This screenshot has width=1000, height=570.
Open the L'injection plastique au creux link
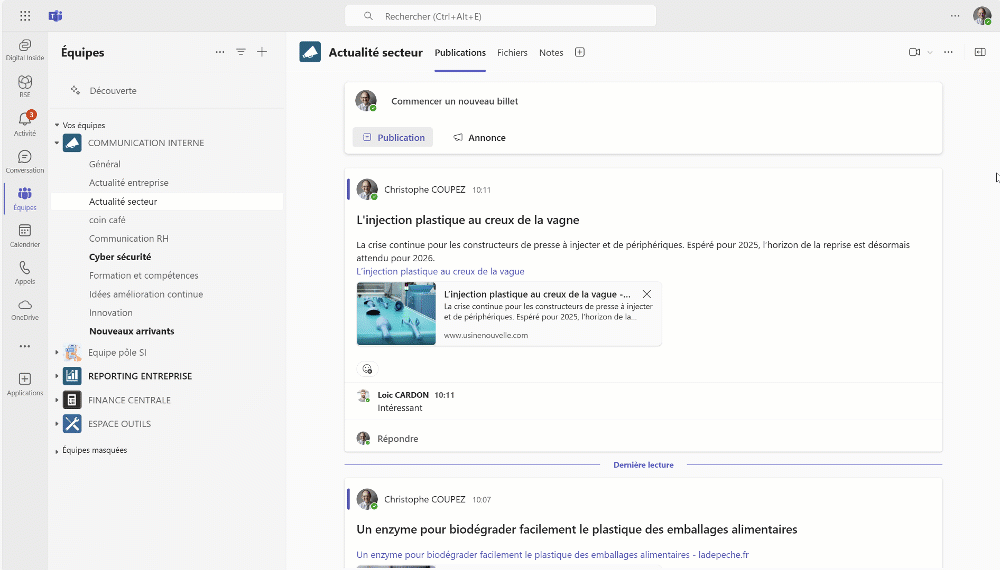click(440, 271)
